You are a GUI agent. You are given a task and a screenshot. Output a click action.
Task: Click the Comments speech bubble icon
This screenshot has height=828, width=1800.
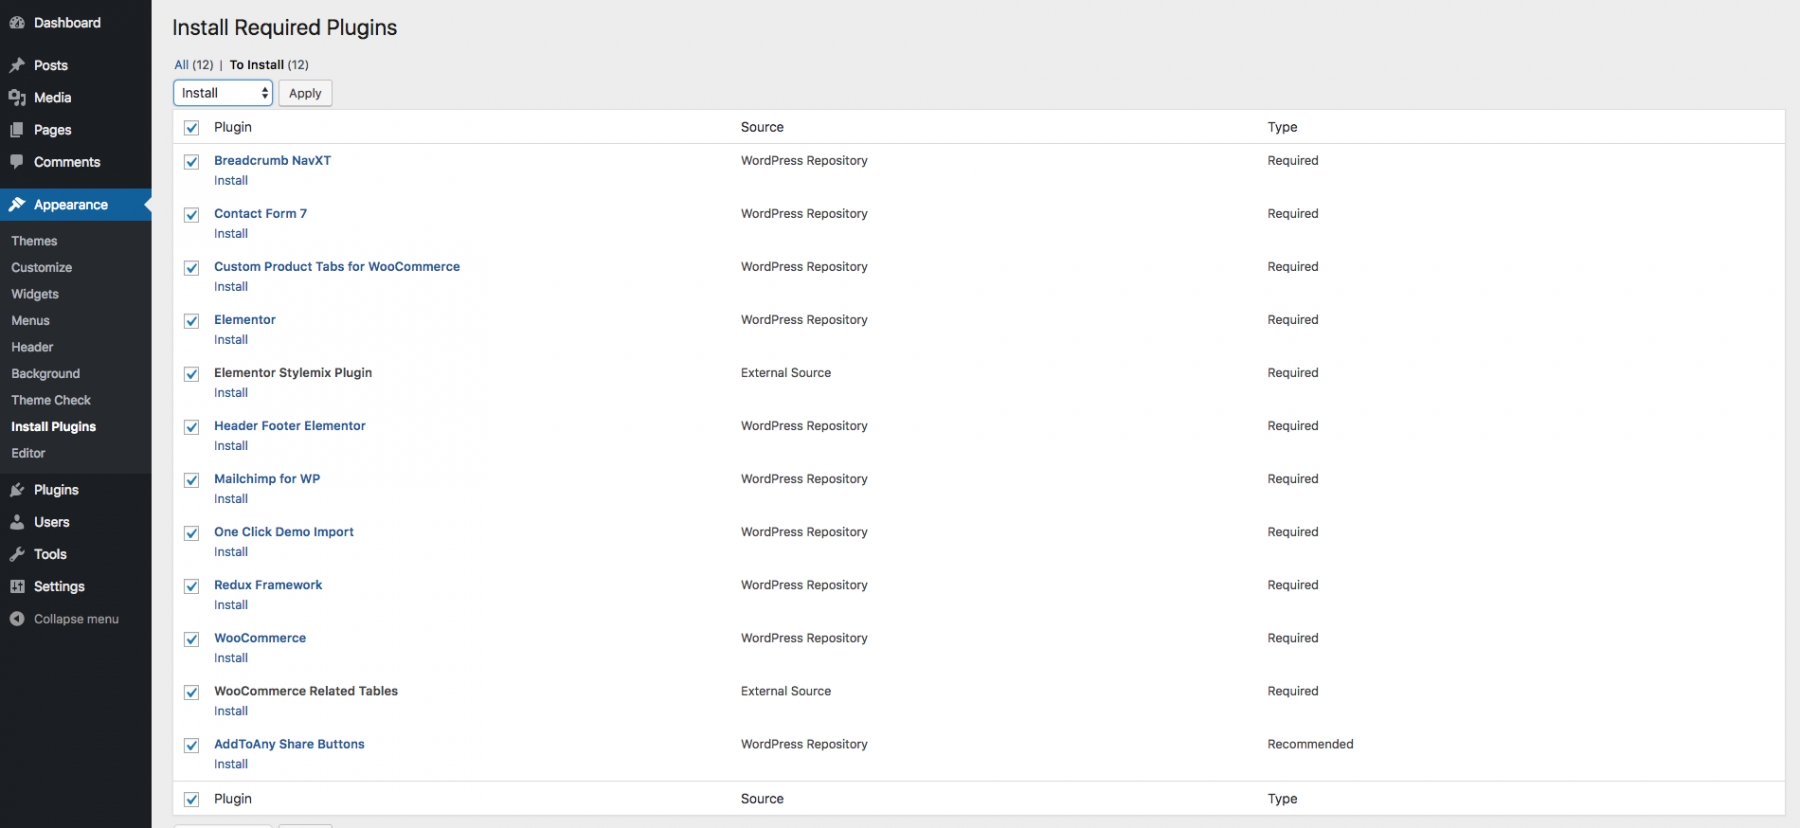(x=17, y=162)
